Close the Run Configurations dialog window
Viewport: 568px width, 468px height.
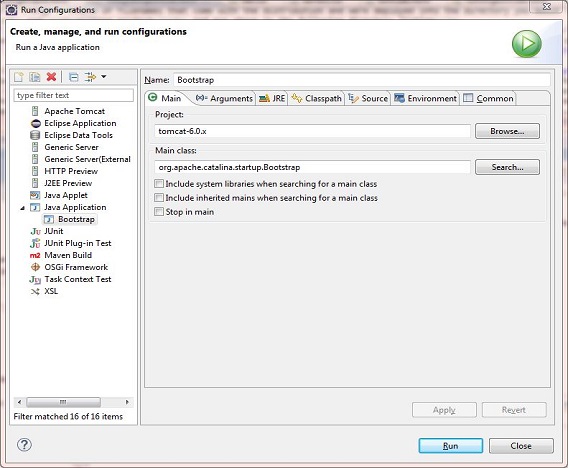547,7
